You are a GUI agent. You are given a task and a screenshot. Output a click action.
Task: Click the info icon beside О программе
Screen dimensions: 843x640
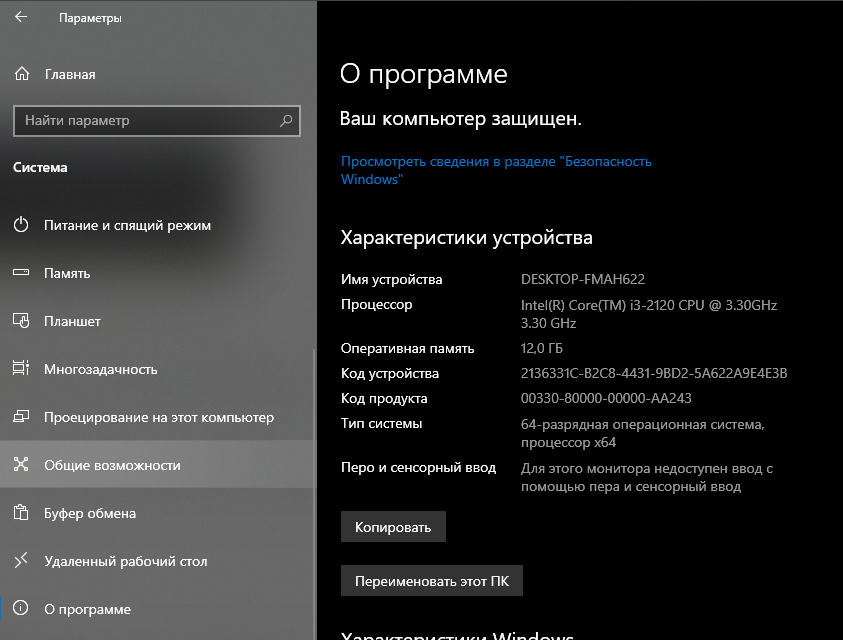tap(22, 609)
